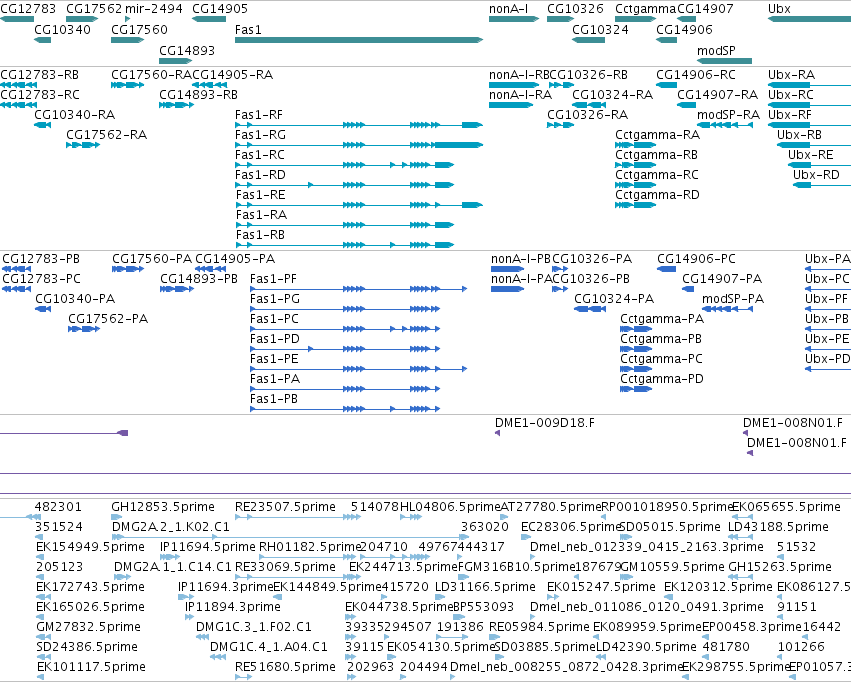Select EST GH12853.5prime
851x682 pixels.
[x=163, y=507]
